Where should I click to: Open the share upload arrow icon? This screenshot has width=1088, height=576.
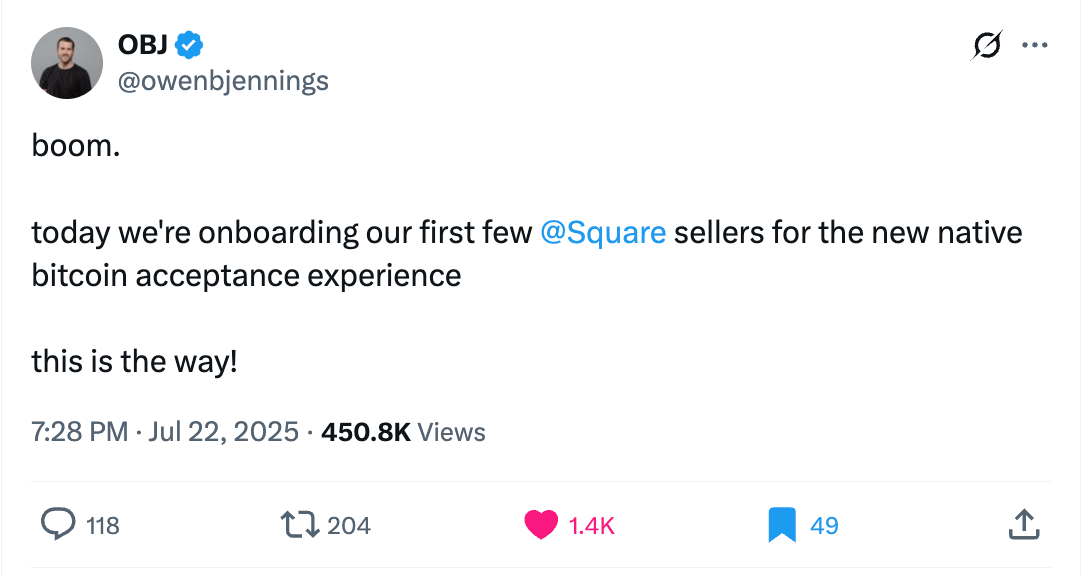click(x=1024, y=524)
